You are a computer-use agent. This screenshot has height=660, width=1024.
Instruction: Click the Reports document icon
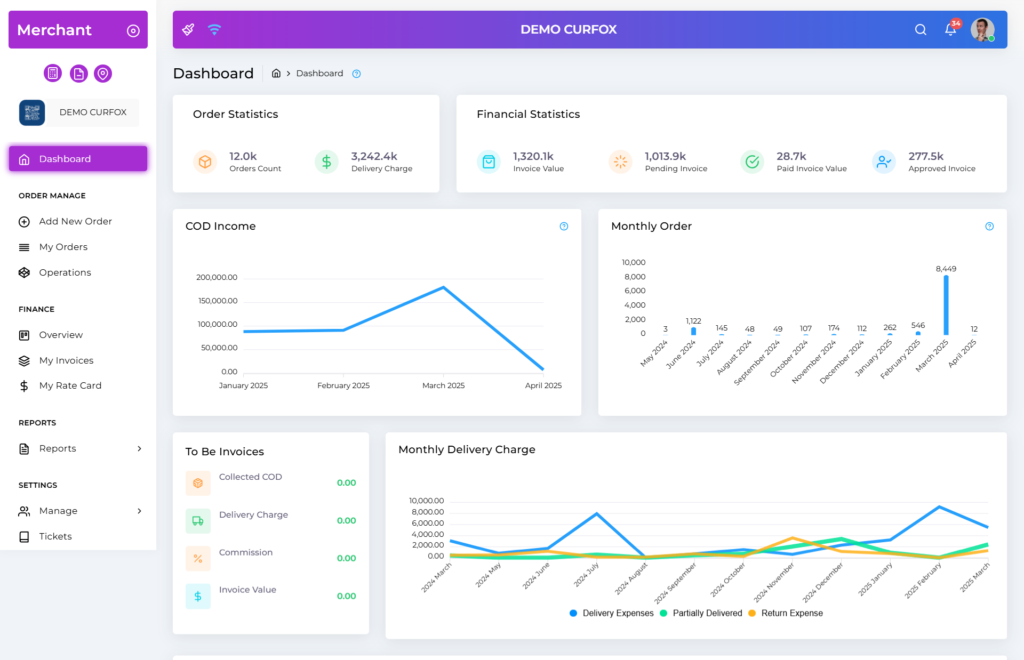click(24, 448)
